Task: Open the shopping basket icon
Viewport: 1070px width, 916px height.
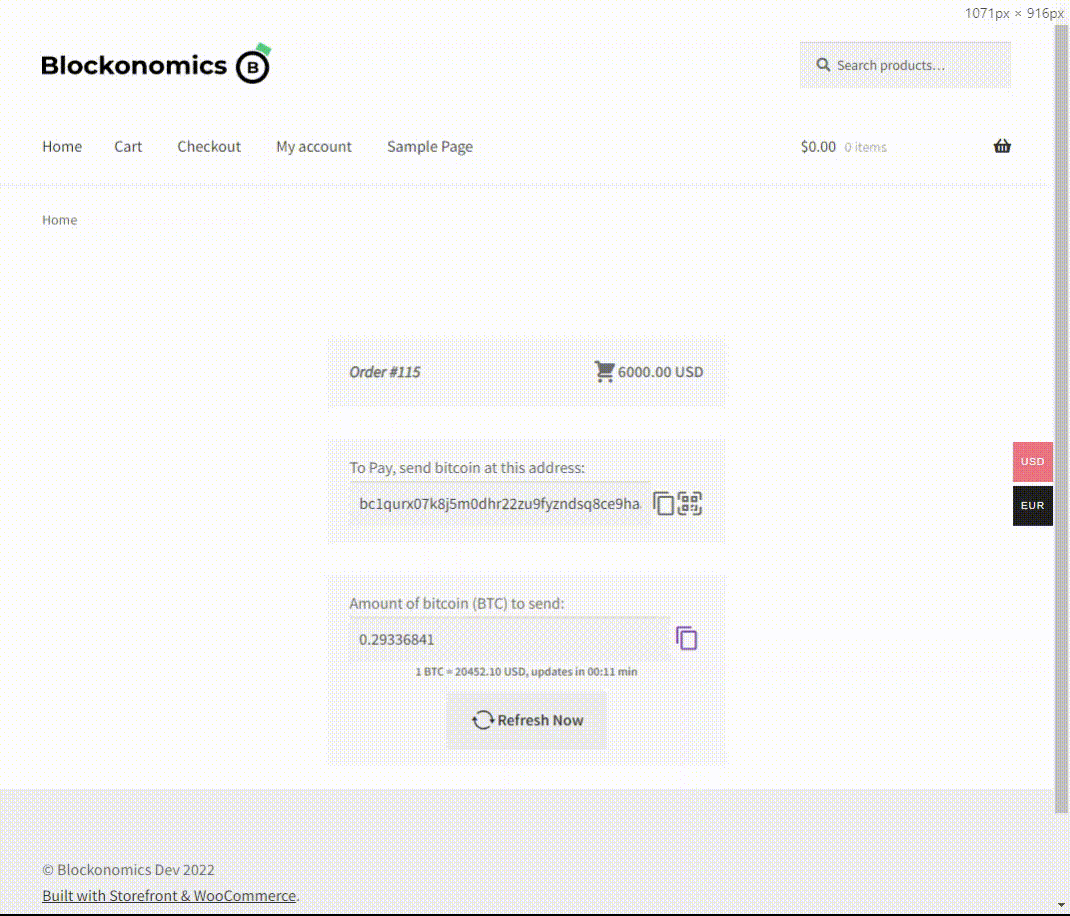Action: [x=1002, y=146]
